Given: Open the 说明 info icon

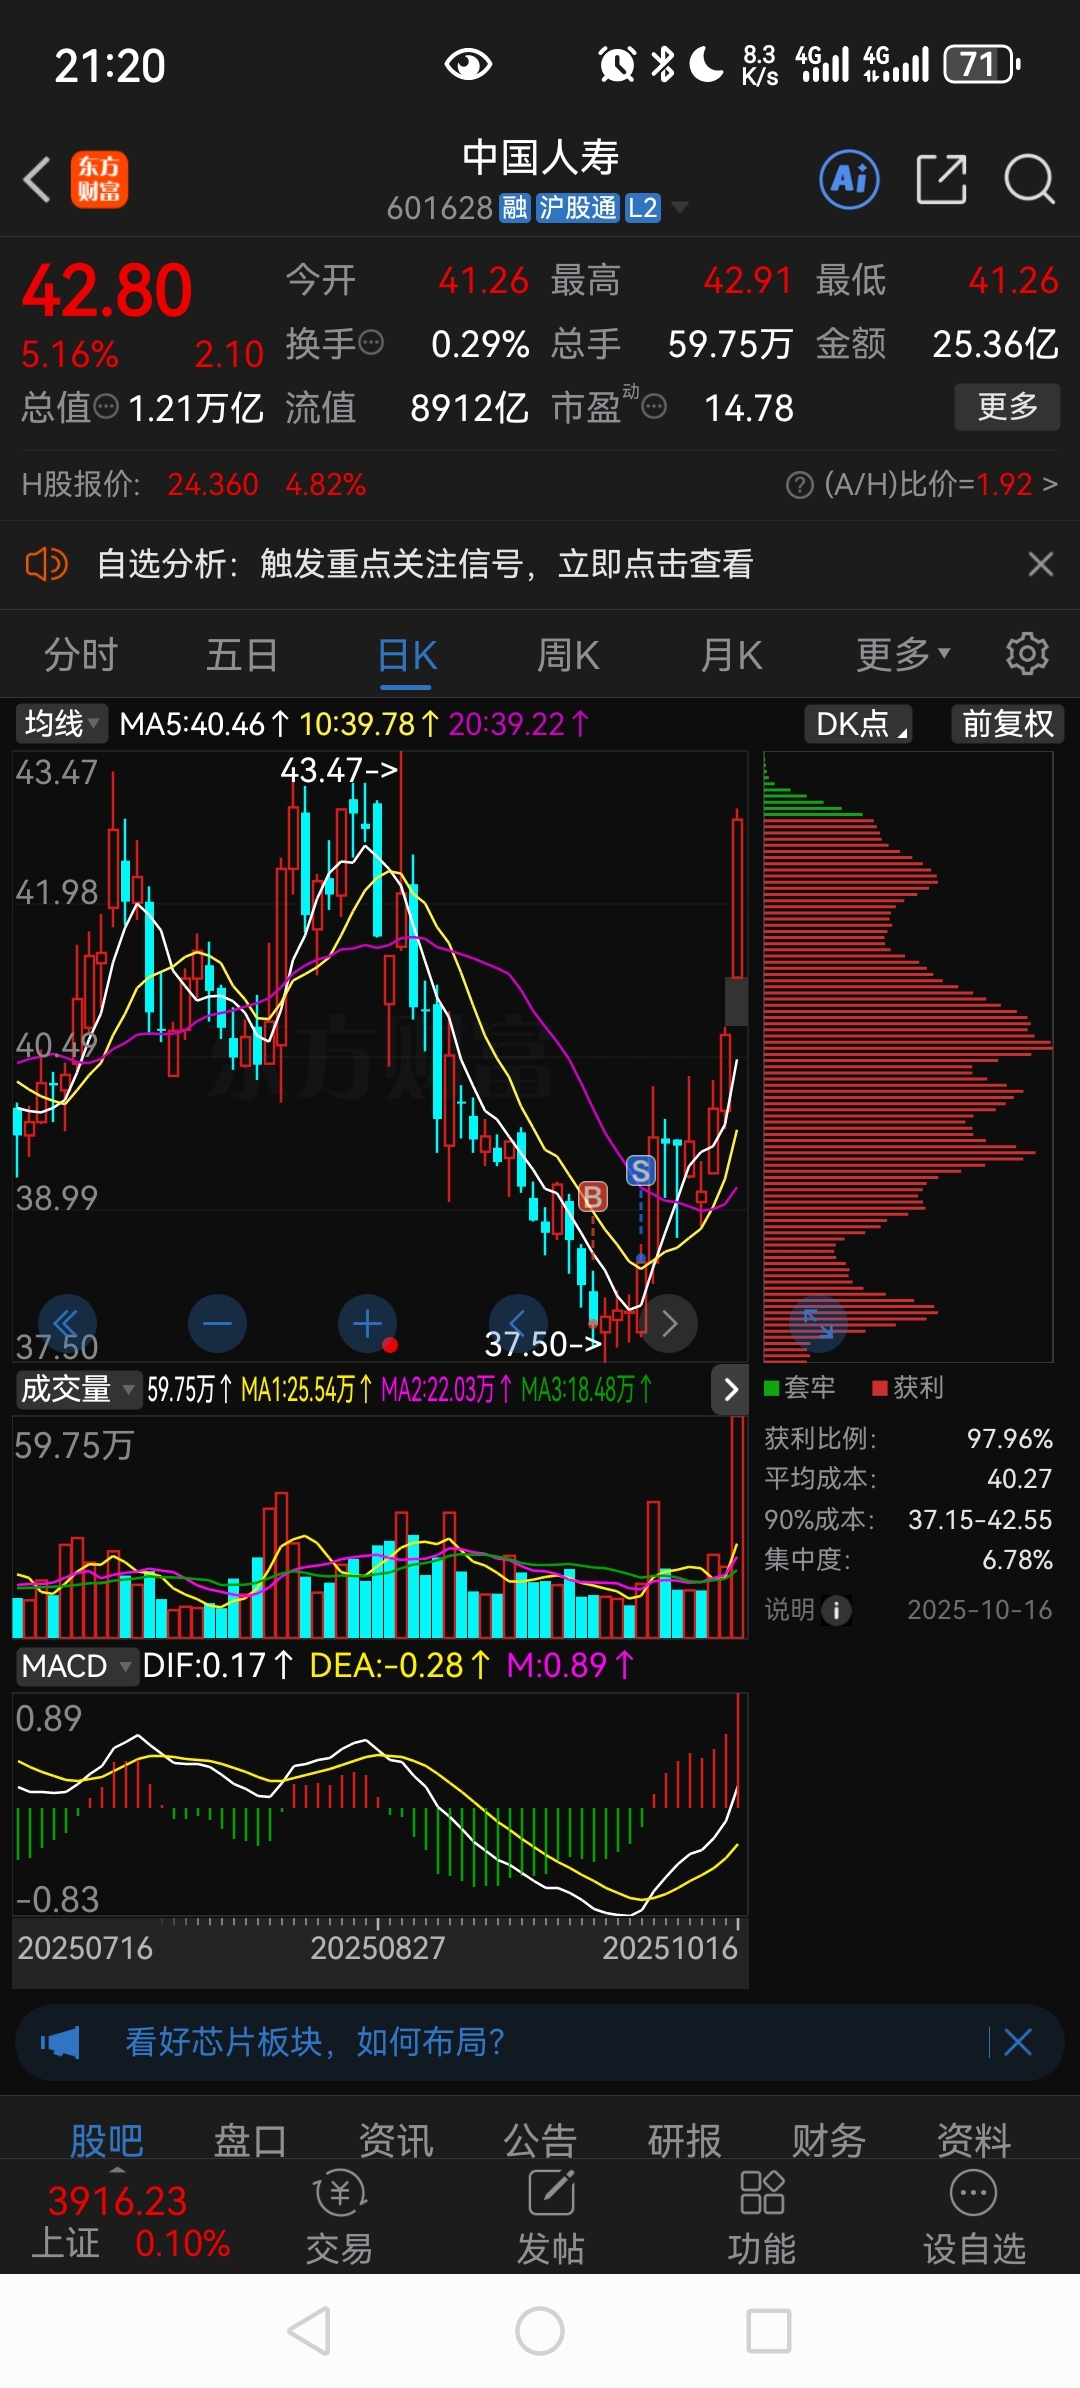Looking at the screenshot, I should [x=836, y=1610].
